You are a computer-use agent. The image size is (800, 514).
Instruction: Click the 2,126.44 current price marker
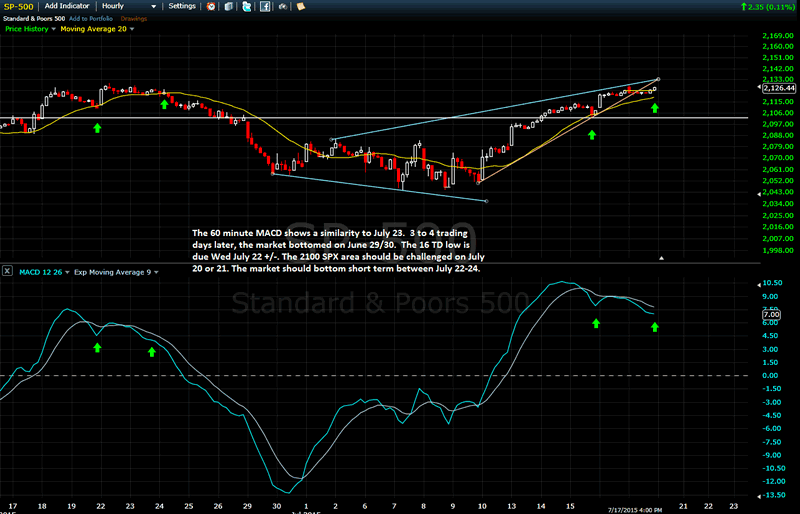point(777,88)
